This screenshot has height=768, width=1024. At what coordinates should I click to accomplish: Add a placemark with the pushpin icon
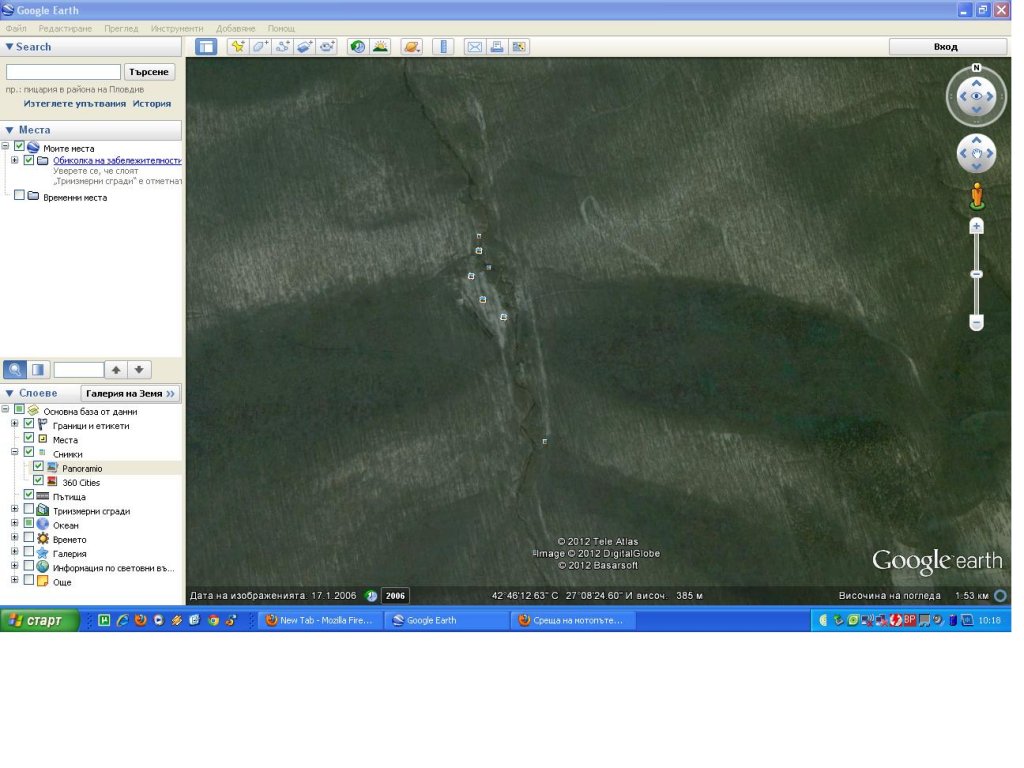point(237,47)
